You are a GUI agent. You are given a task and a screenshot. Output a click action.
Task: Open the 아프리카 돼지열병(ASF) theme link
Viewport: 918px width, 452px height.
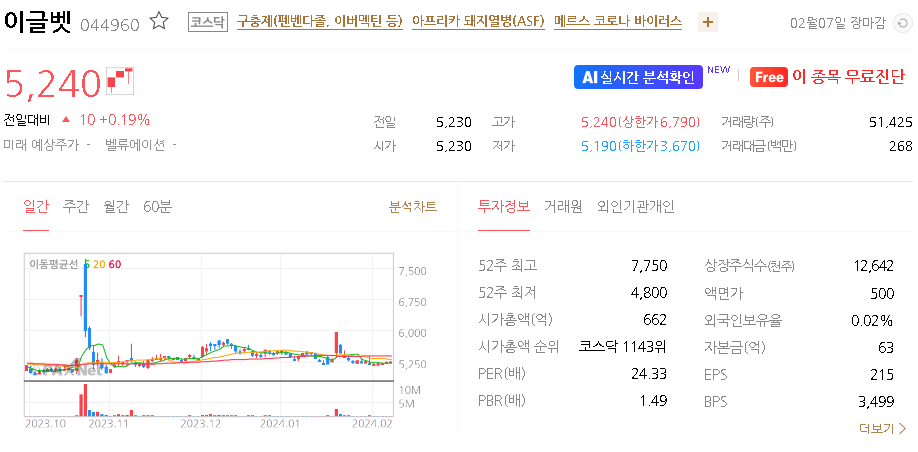pos(478,22)
